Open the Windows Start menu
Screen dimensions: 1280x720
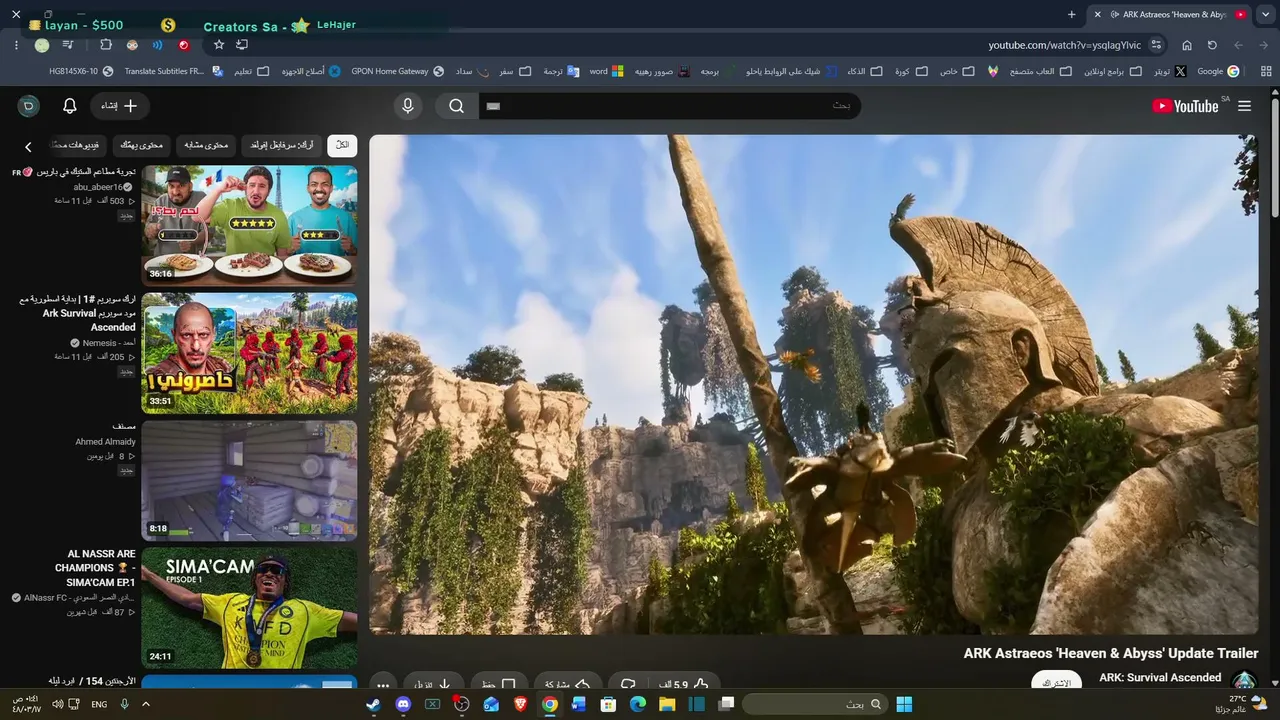click(x=904, y=704)
